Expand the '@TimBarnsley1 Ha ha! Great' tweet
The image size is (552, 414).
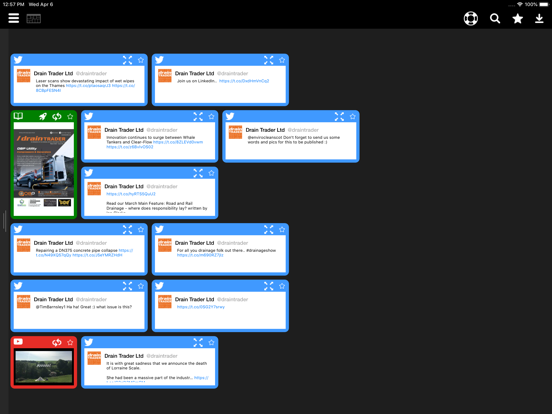(x=127, y=286)
